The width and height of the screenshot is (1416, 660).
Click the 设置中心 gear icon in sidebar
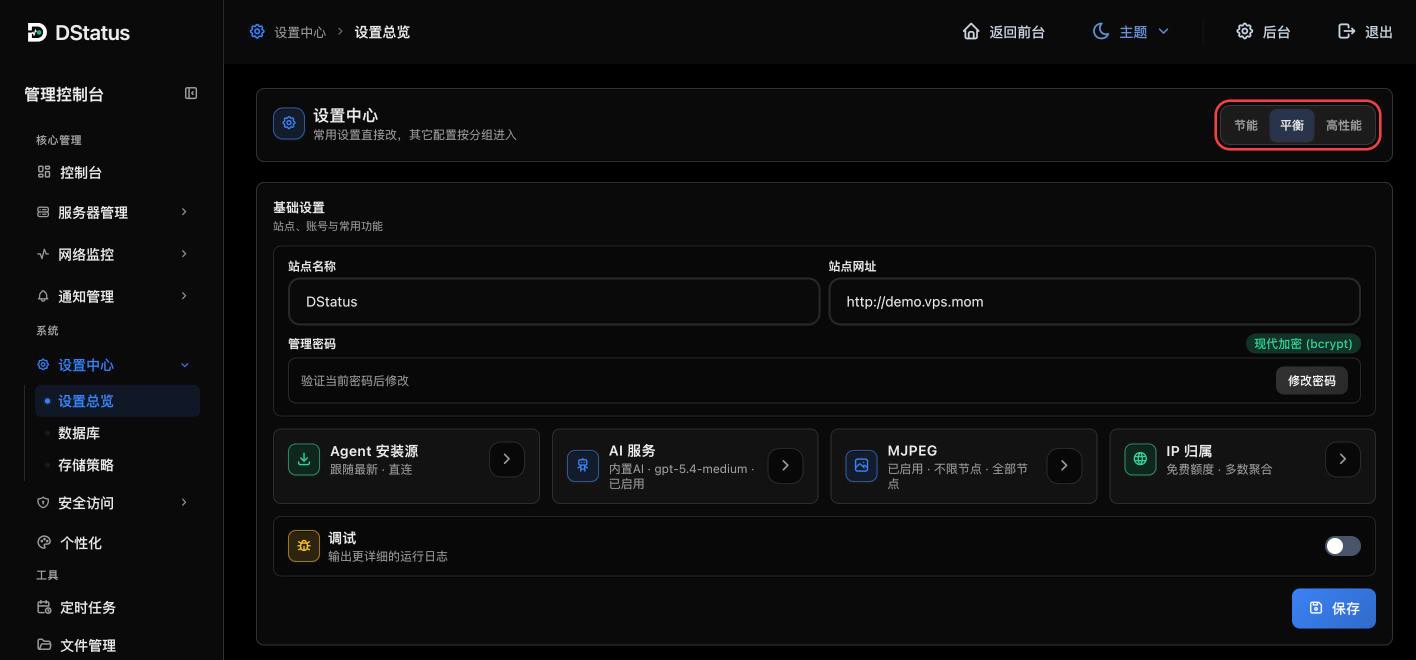click(x=43, y=365)
